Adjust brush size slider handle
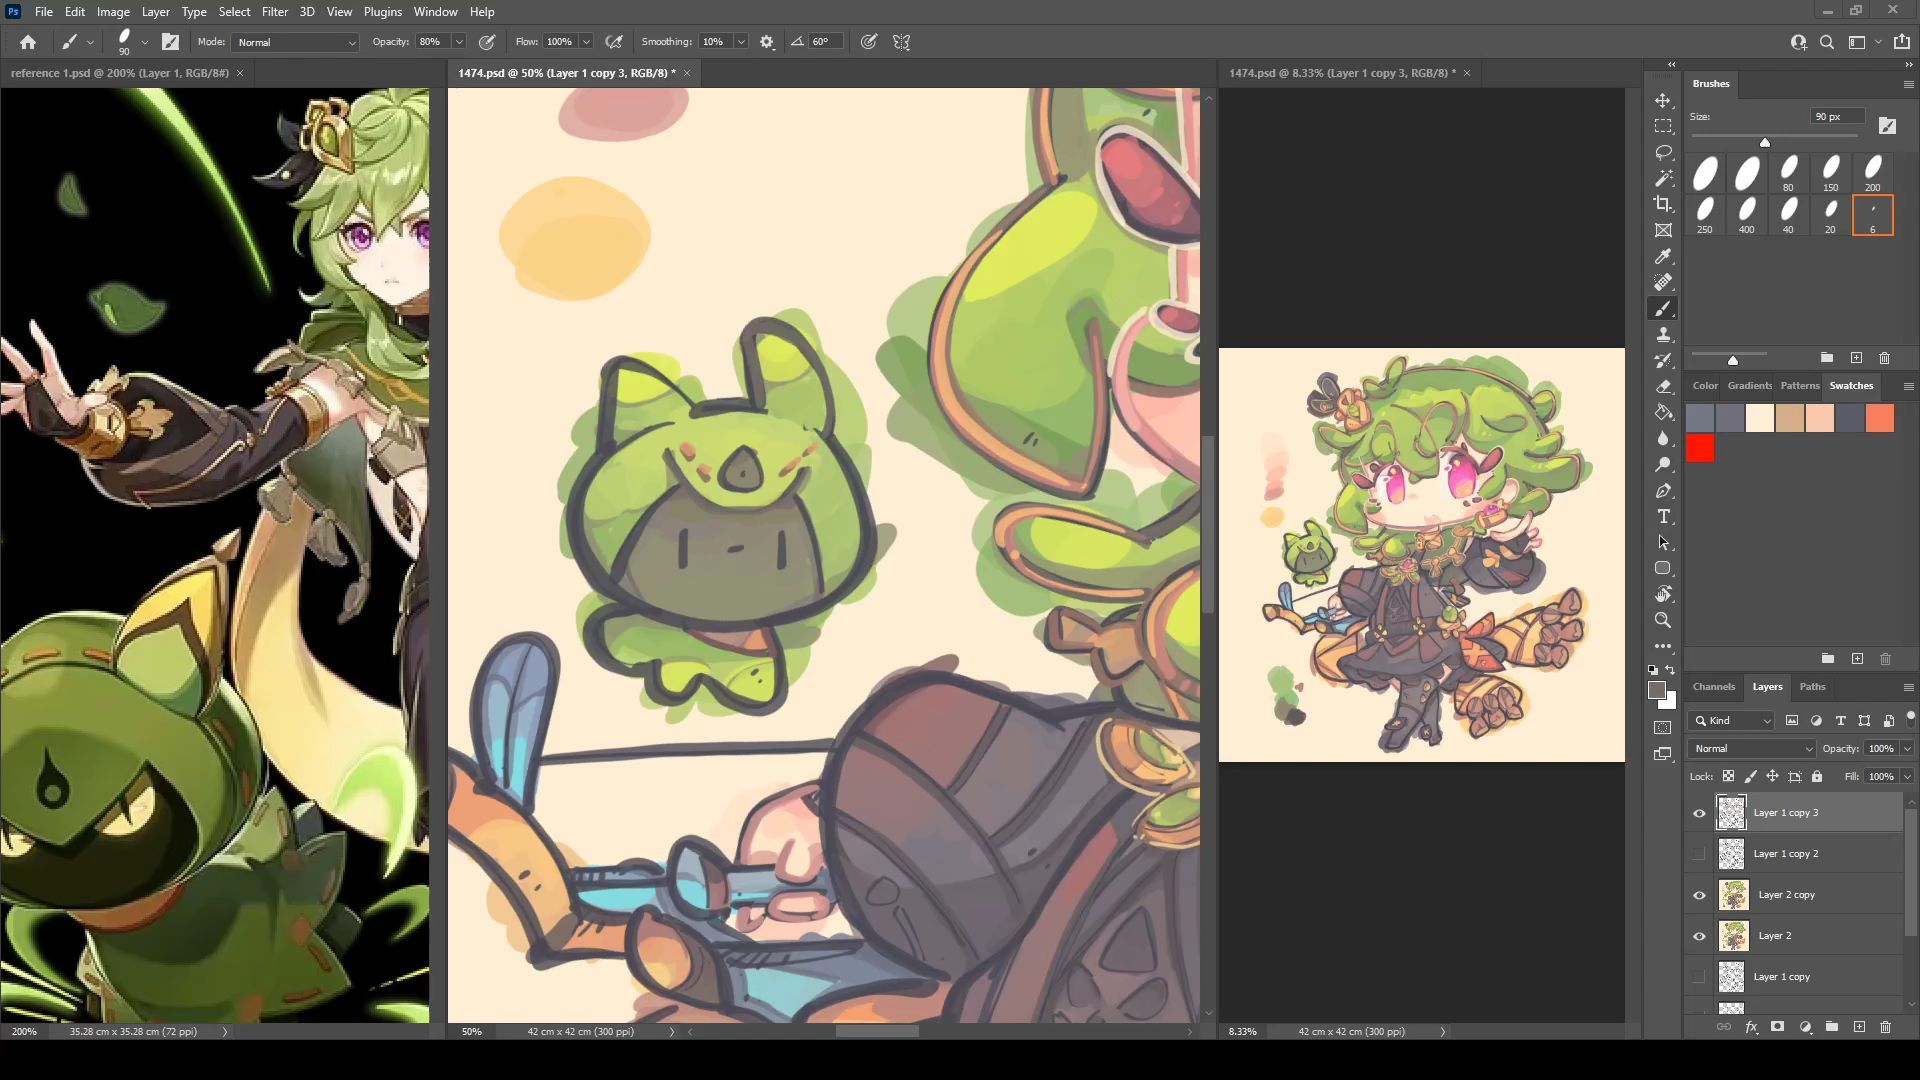 click(x=1765, y=142)
